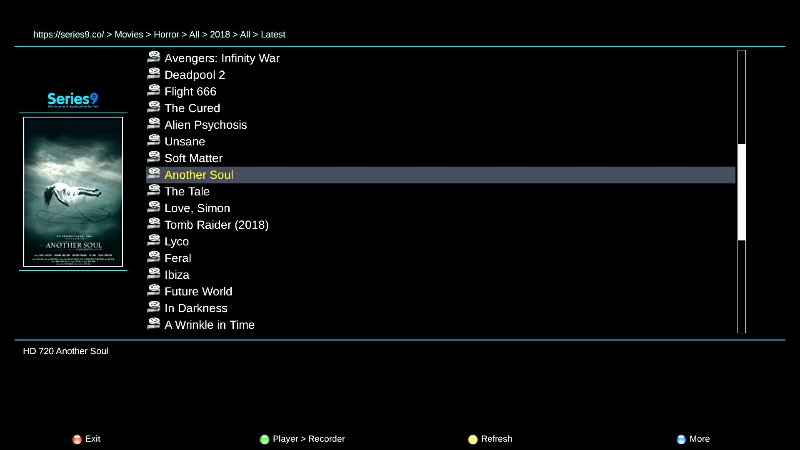The width and height of the screenshot is (800, 450).
Task: Open Lyco movie entry
Action: point(177,242)
